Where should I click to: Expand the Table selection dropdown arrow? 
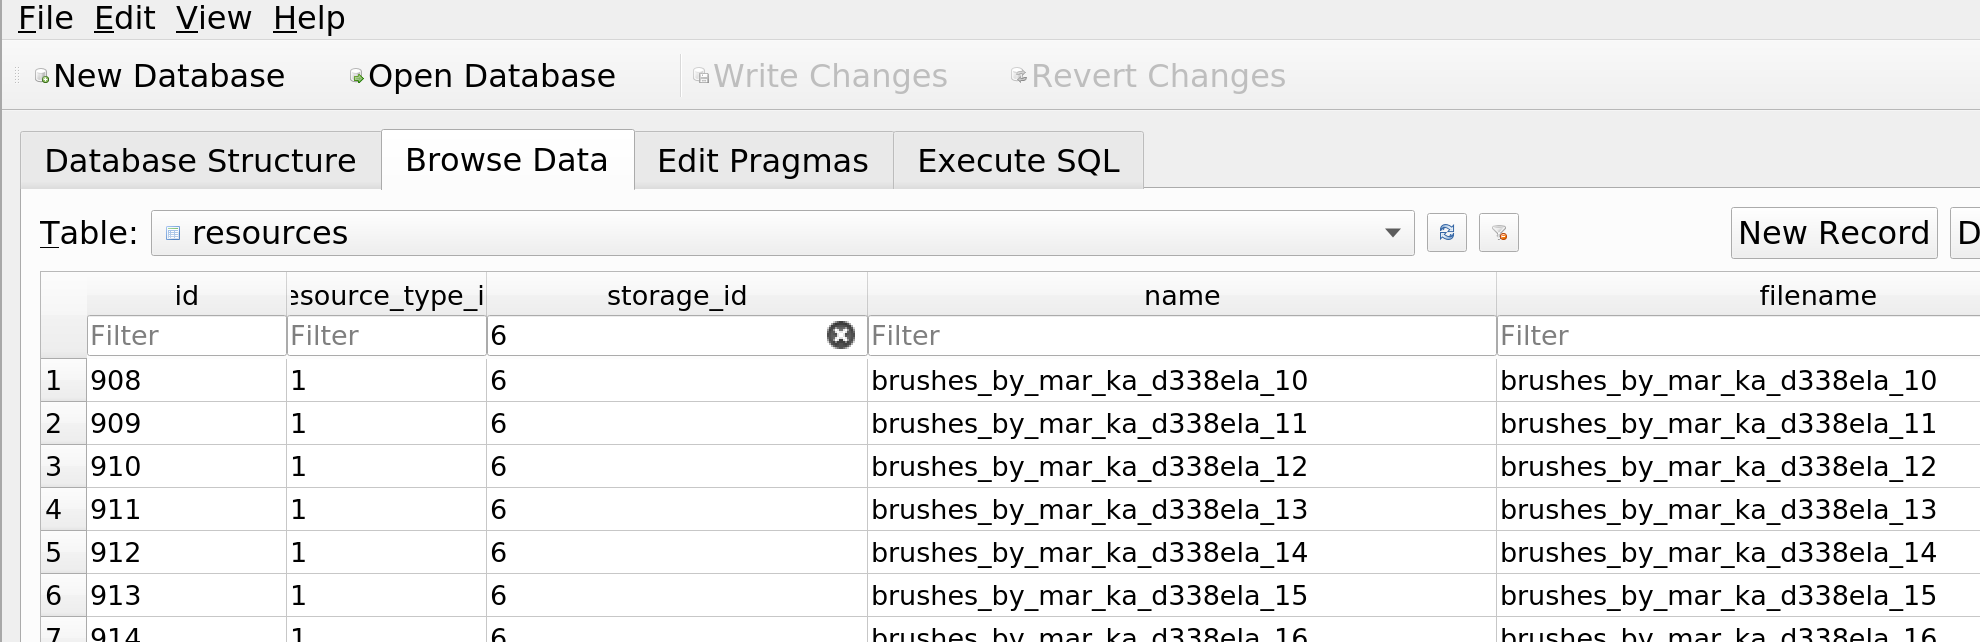[x=1392, y=233]
